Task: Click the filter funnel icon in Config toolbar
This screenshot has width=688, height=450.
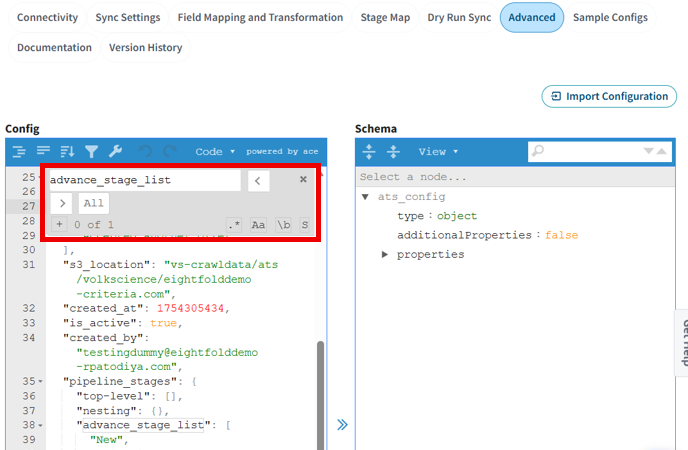Action: pos(91,152)
